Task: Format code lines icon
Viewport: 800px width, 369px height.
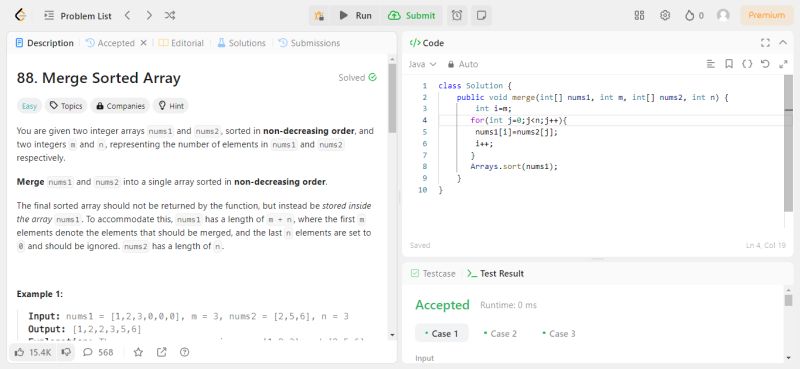Action: [710, 64]
